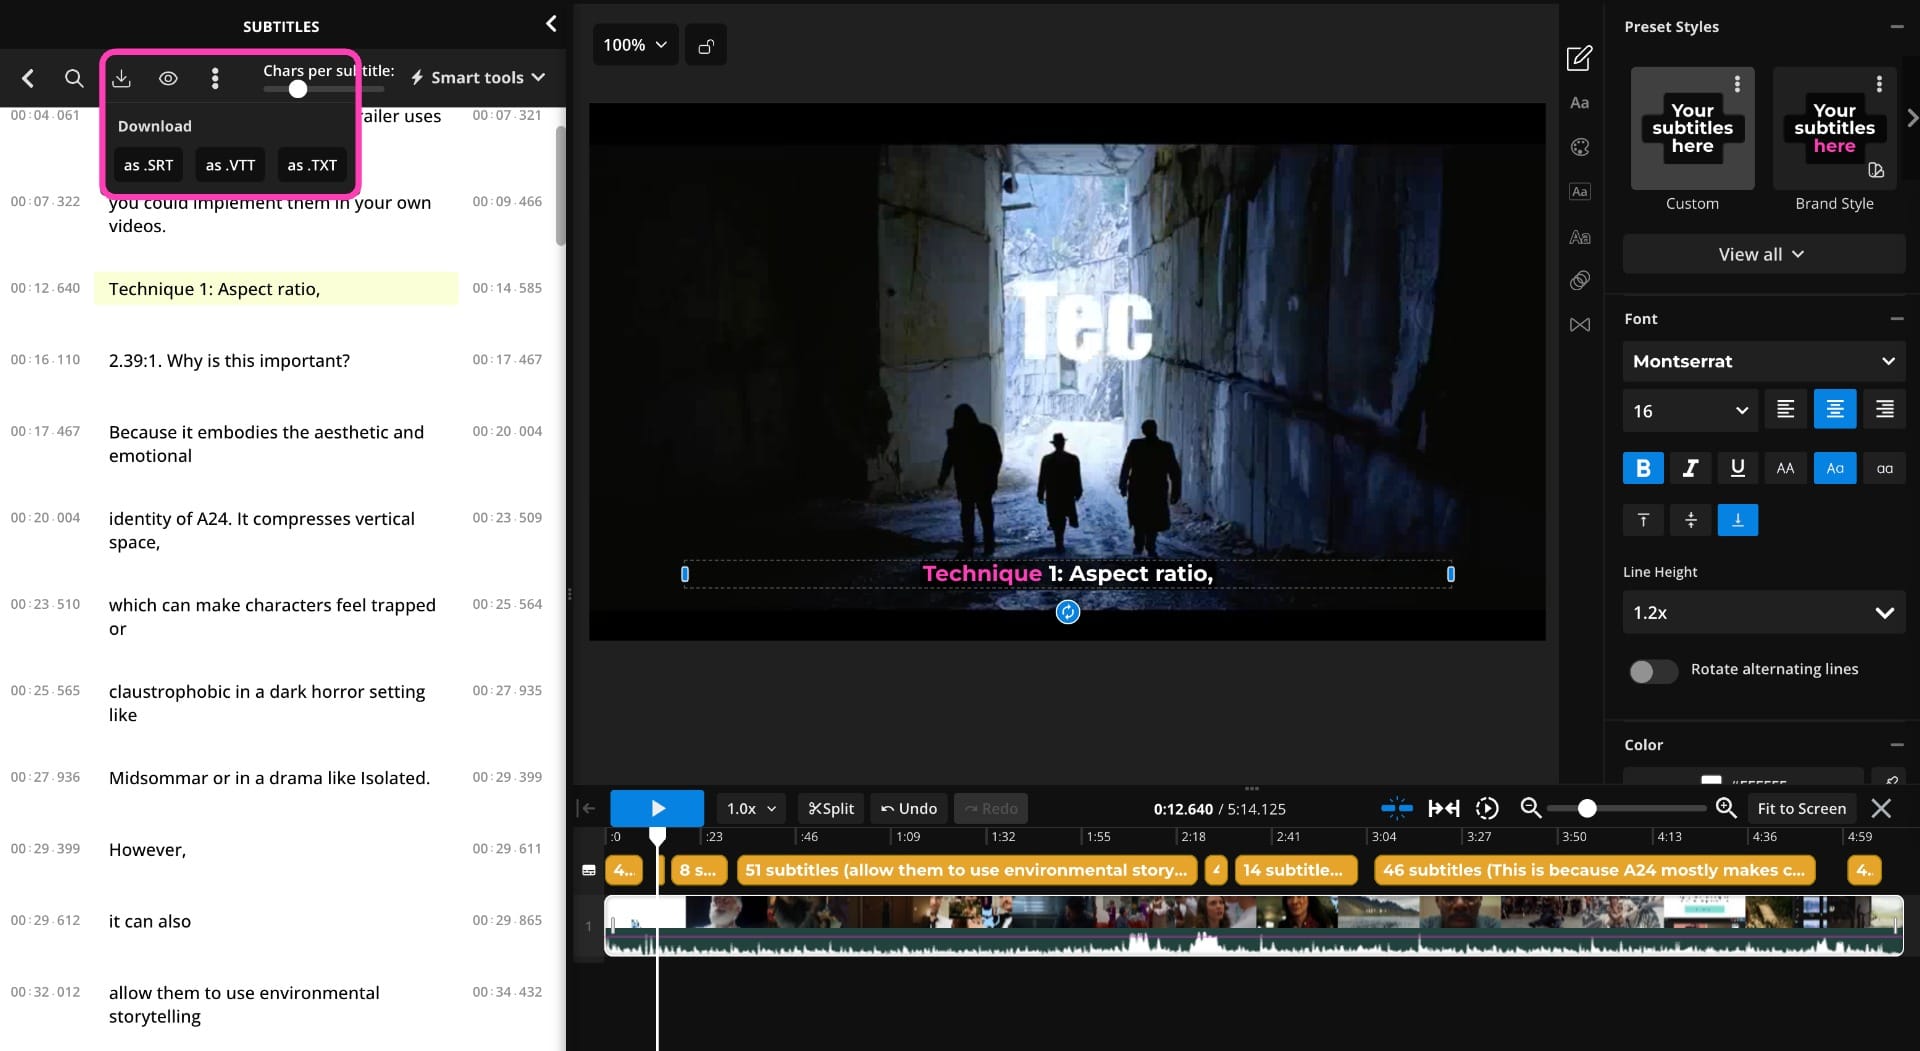Adjust the timeline zoom slider
Viewport: 1920px width, 1051px height.
click(1587, 808)
